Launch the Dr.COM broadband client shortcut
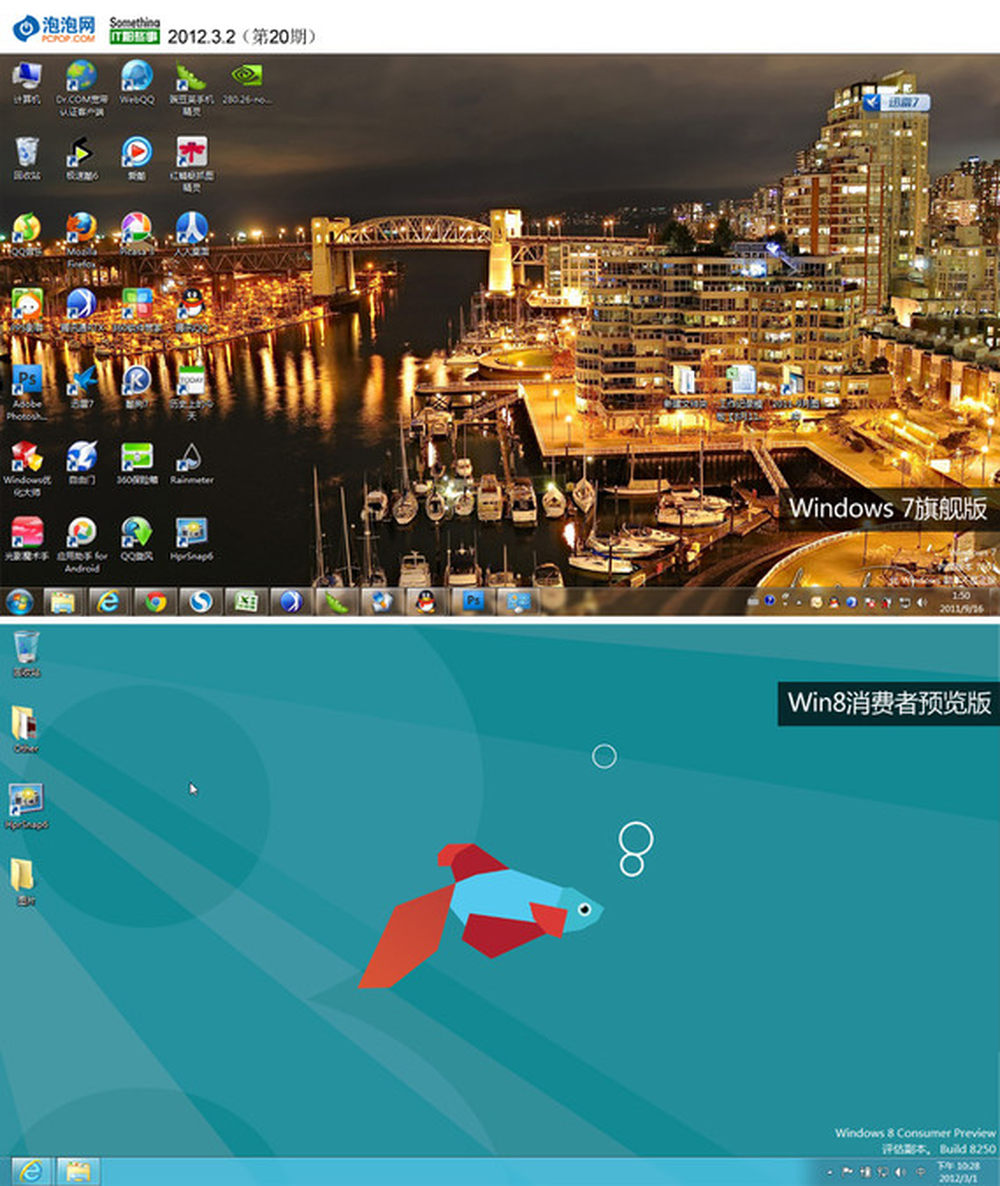 point(81,88)
